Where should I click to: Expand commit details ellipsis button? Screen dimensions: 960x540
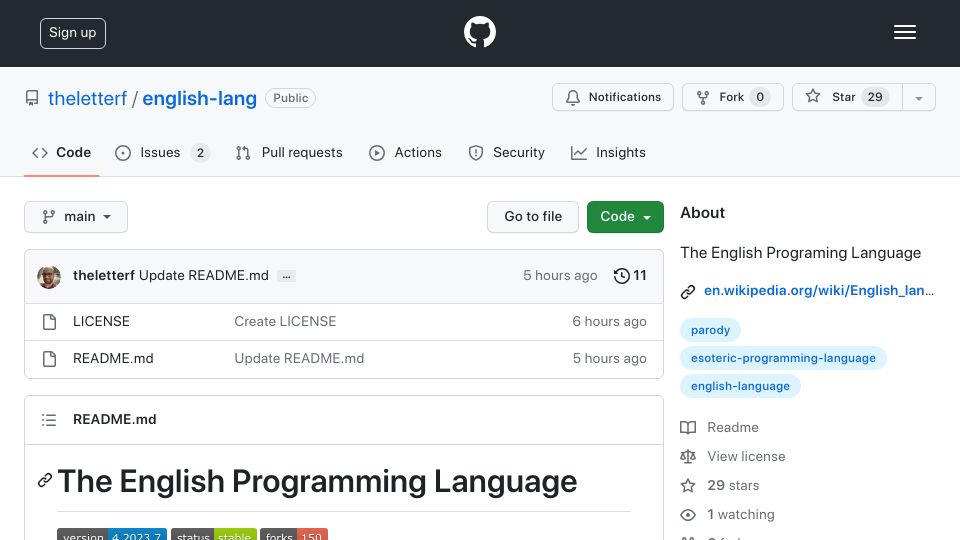tap(286, 277)
